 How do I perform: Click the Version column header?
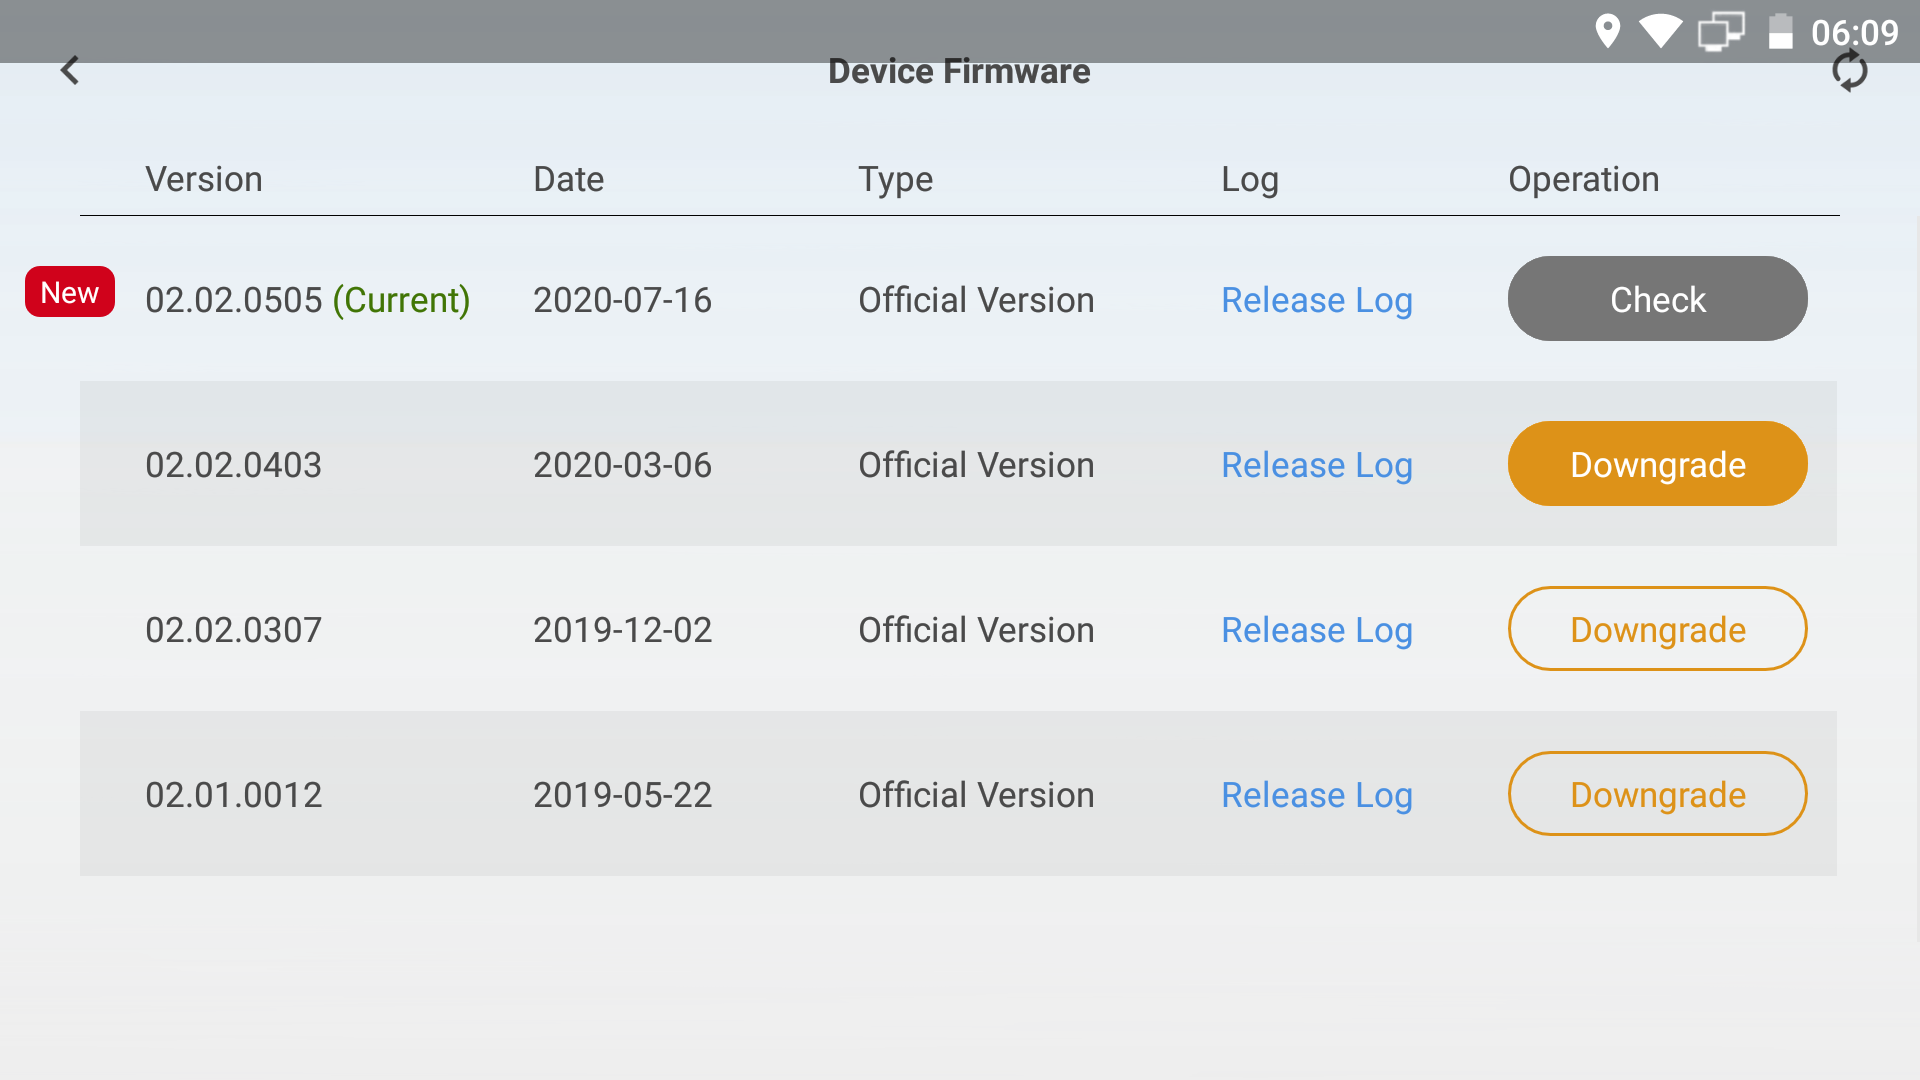pyautogui.click(x=204, y=179)
